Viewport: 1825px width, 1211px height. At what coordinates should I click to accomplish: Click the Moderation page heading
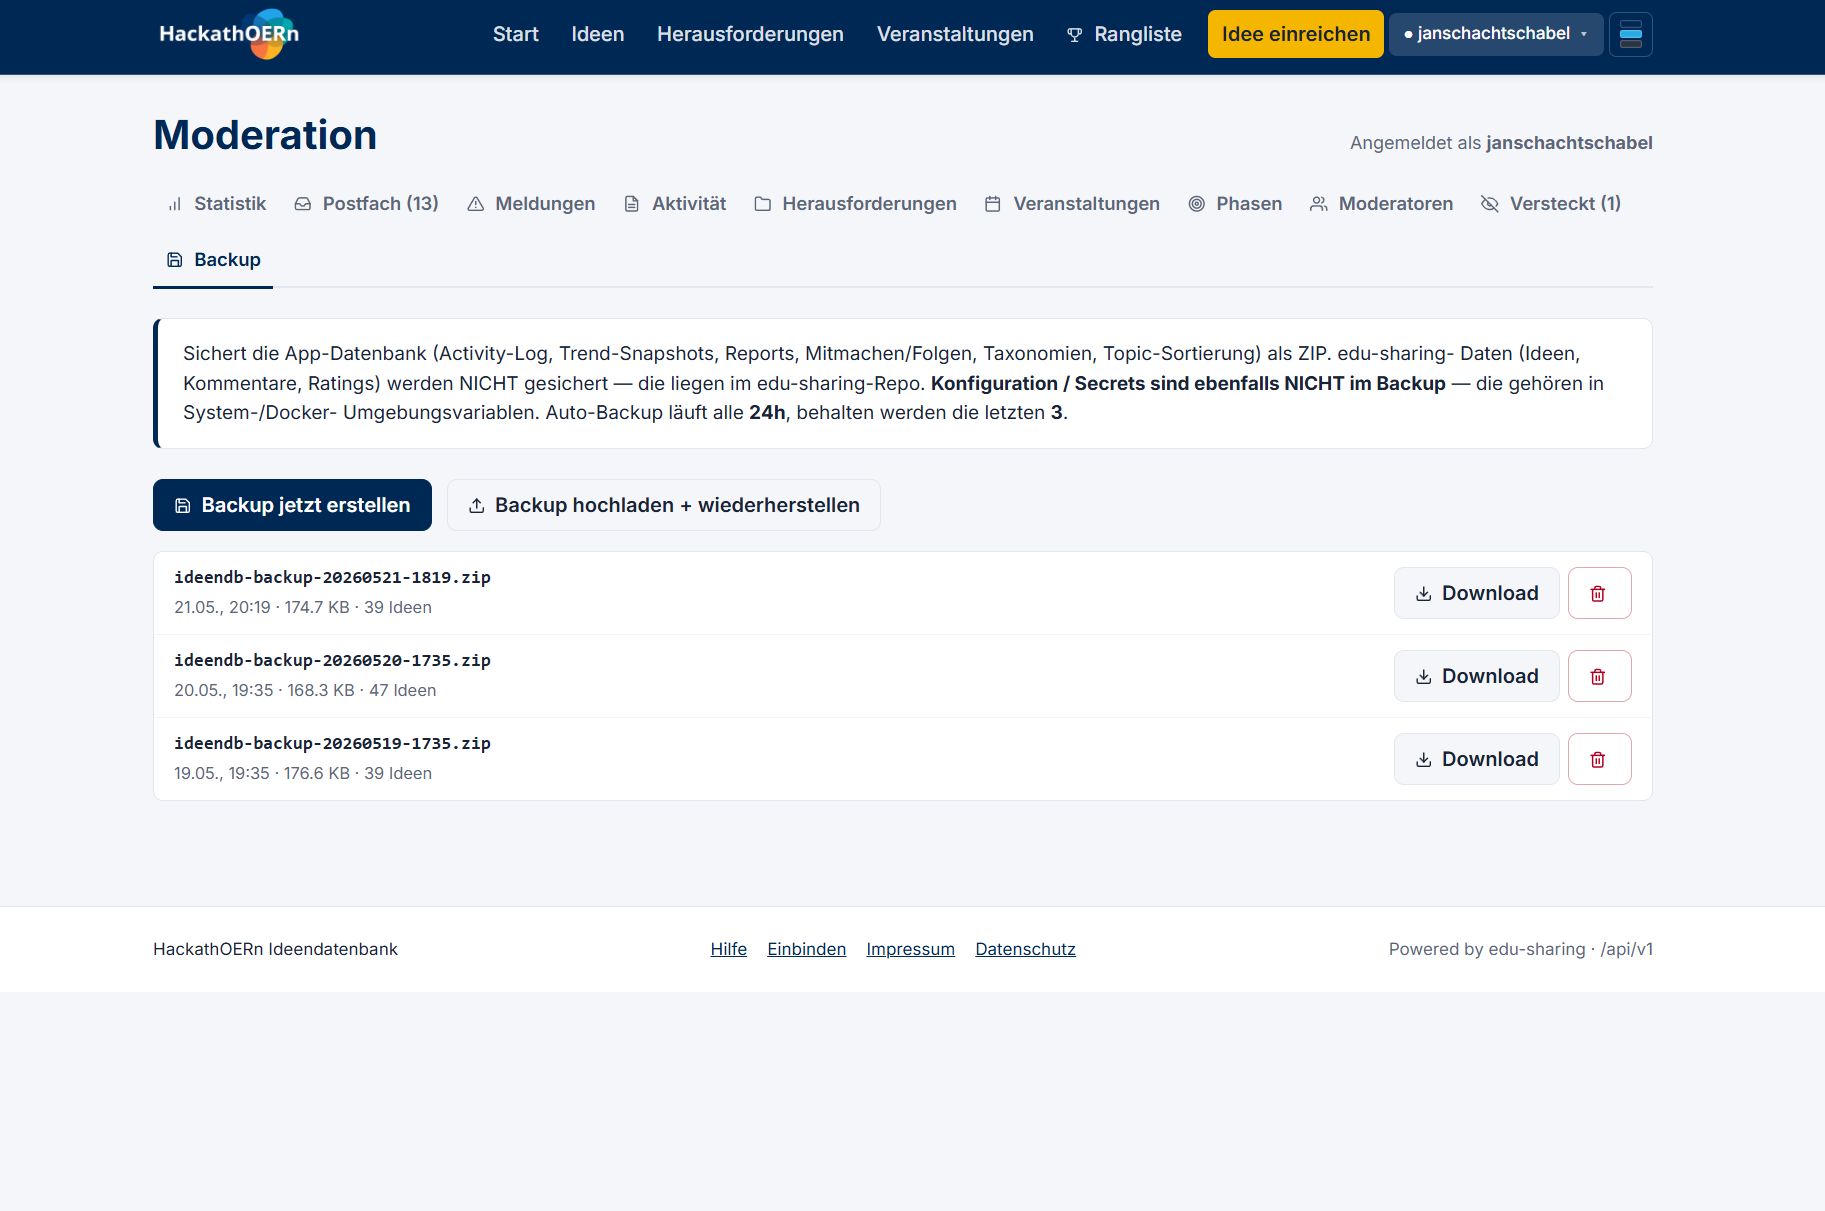(x=265, y=135)
